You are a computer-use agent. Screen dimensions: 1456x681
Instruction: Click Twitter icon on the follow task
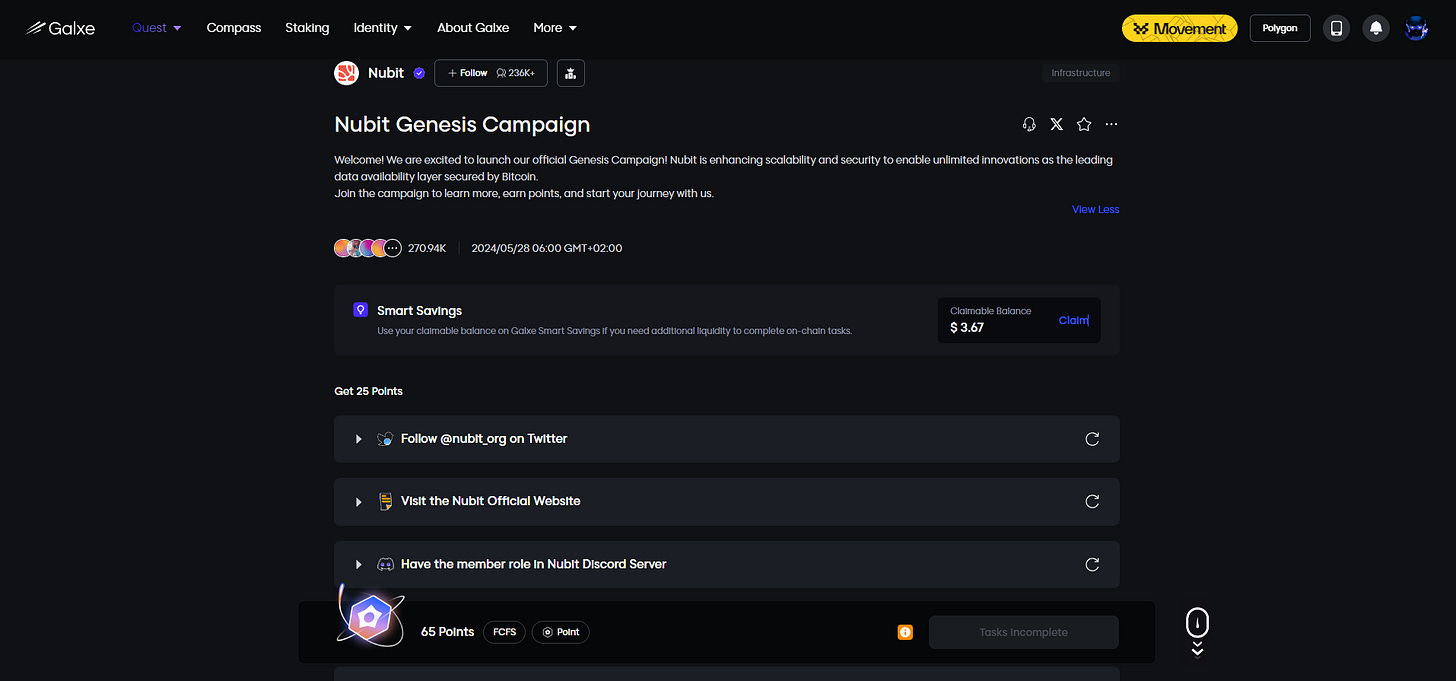[x=385, y=439]
